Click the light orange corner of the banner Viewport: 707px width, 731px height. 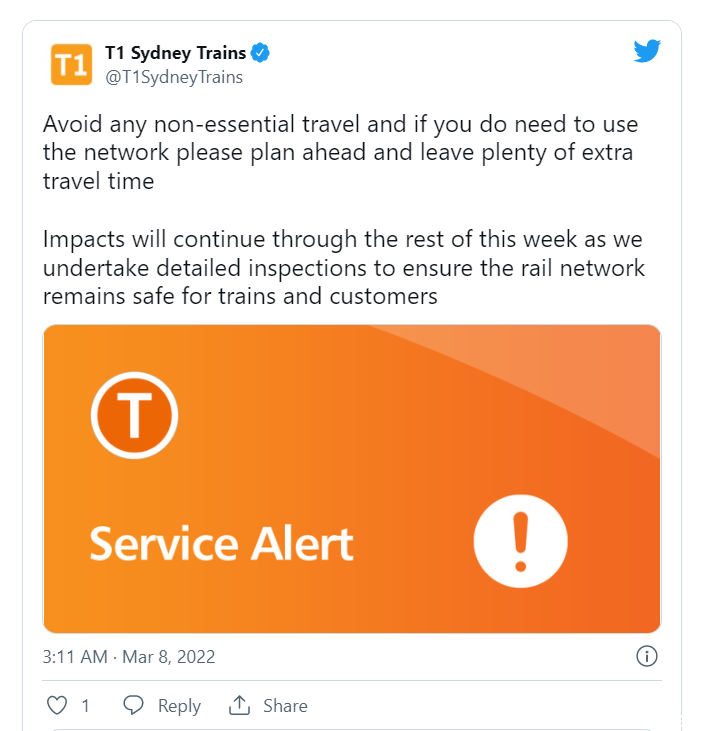(x=583, y=368)
